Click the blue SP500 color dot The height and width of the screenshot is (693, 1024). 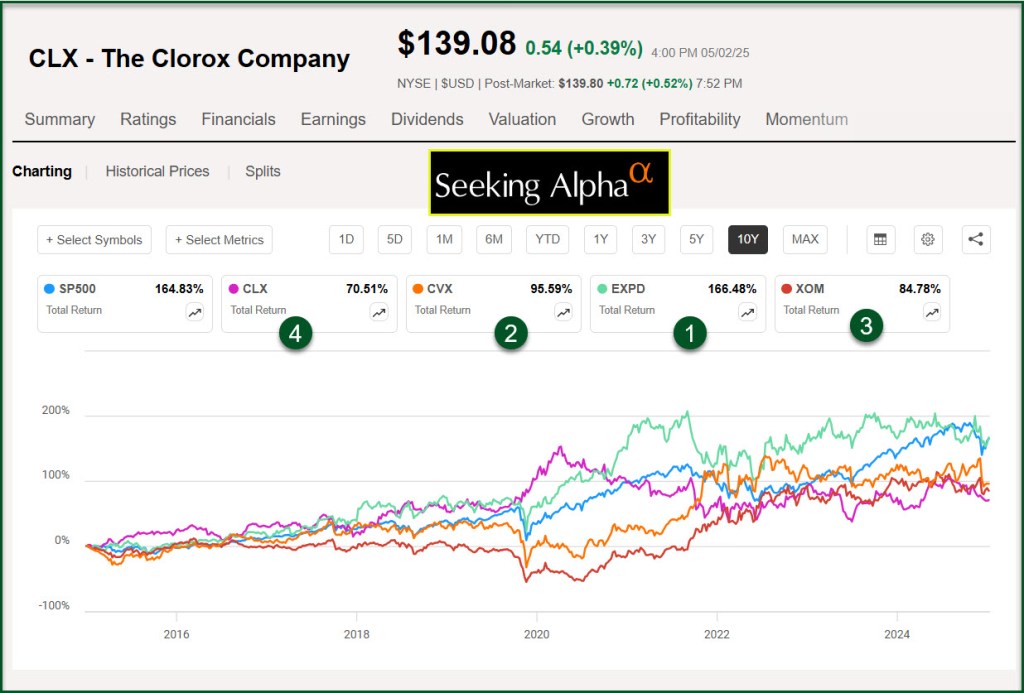click(x=50, y=289)
